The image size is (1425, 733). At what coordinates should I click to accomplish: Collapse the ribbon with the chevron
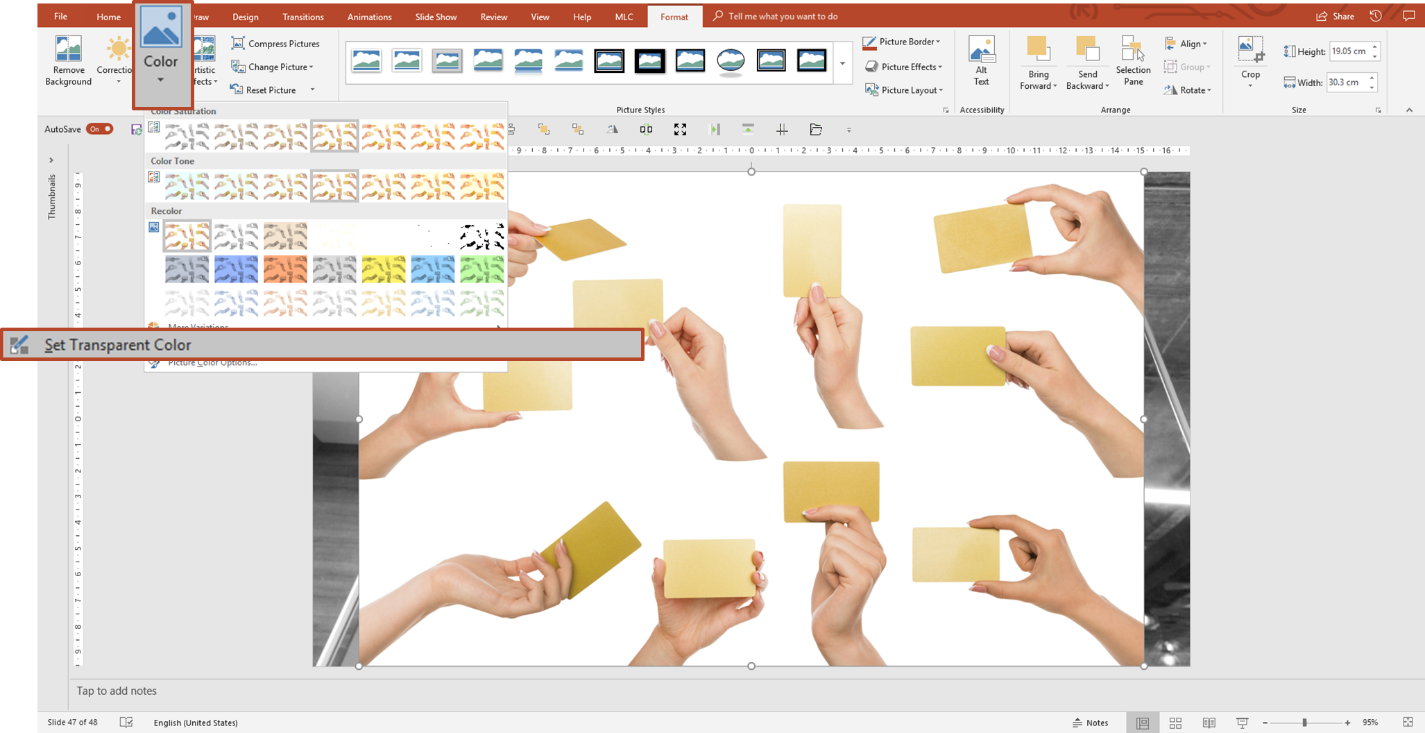[1409, 110]
